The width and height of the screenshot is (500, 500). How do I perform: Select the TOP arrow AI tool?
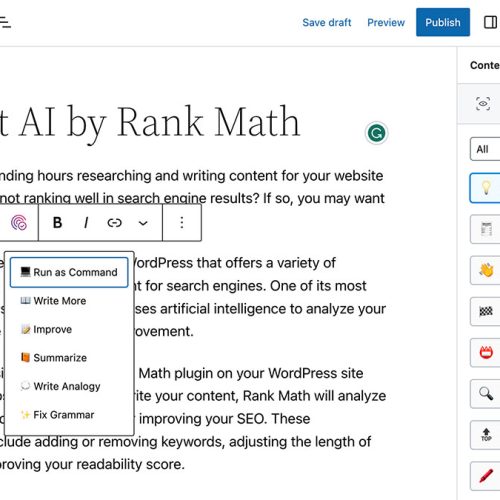(485, 435)
